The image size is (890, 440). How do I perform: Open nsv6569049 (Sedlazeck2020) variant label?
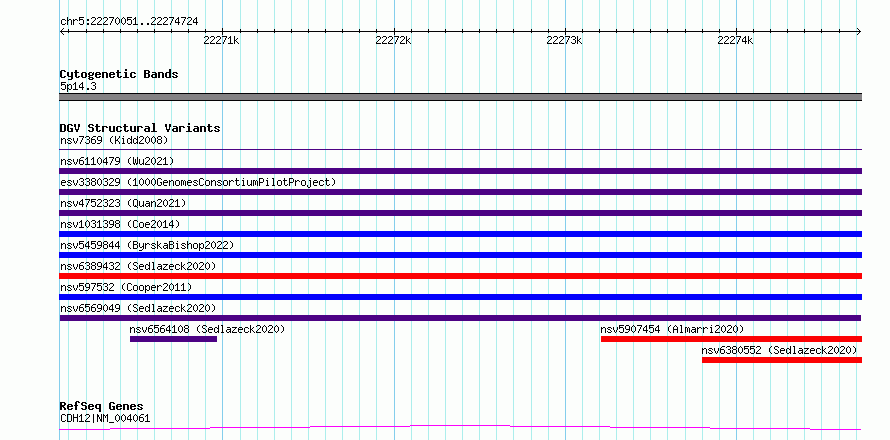[138, 308]
